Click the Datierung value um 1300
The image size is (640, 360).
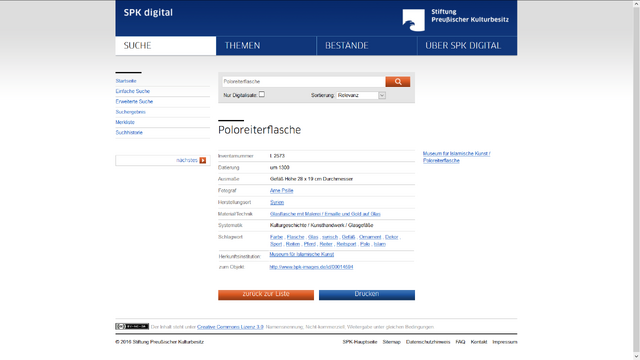280,168
